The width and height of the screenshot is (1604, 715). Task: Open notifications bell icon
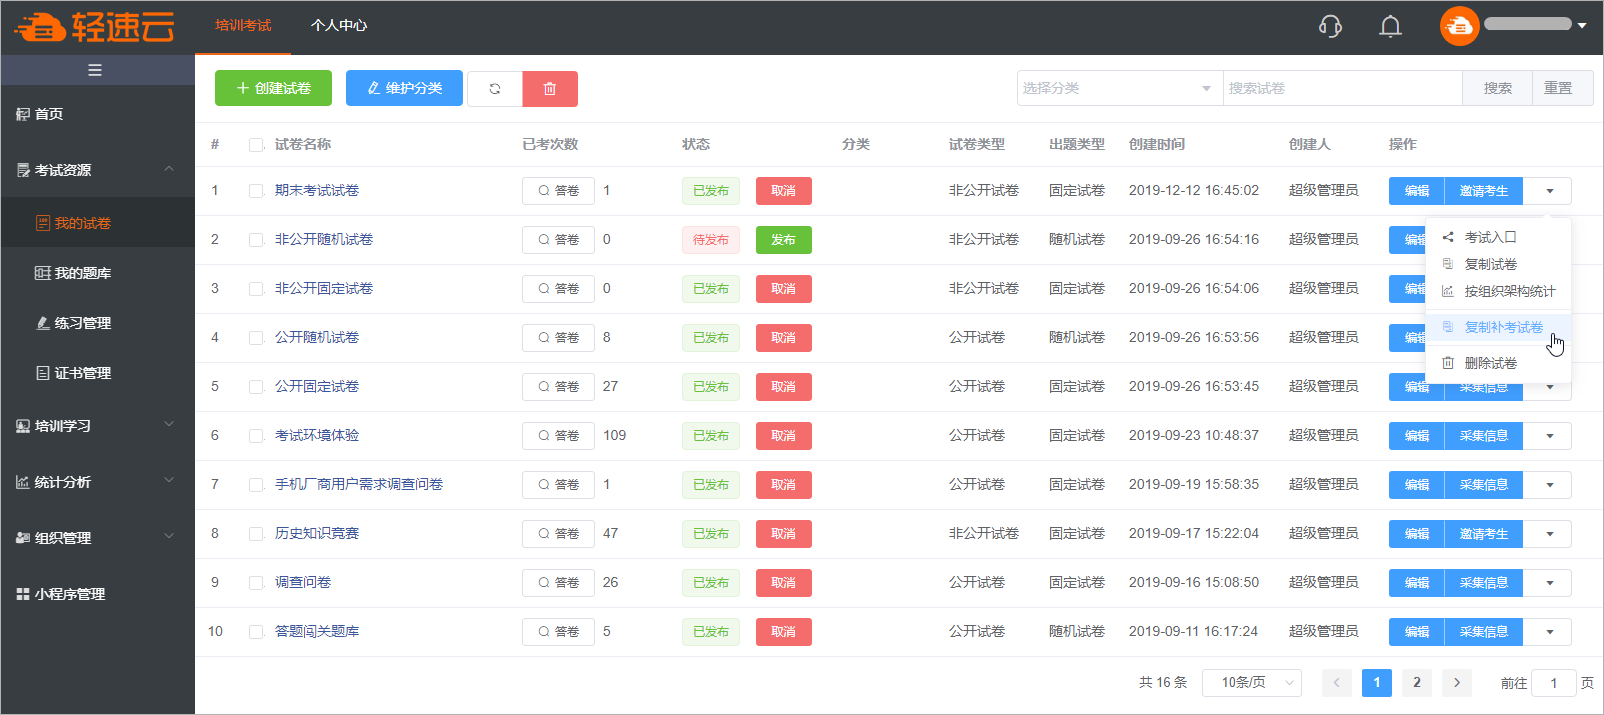point(1390,26)
